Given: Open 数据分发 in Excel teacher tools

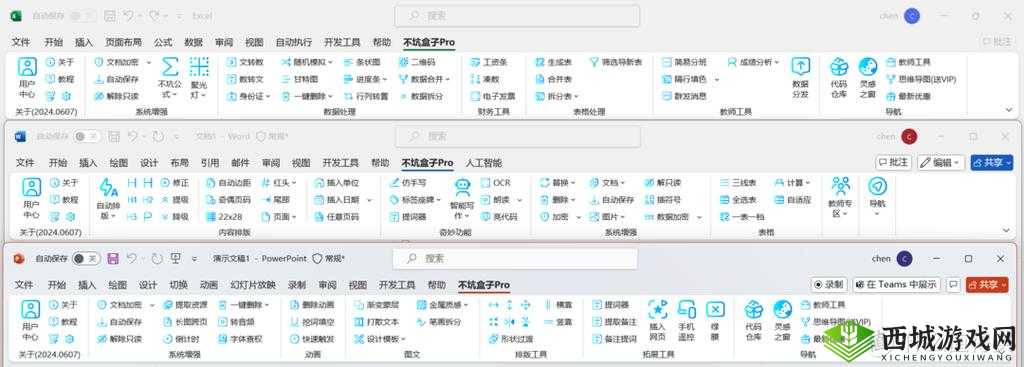Looking at the screenshot, I should pyautogui.click(x=800, y=78).
